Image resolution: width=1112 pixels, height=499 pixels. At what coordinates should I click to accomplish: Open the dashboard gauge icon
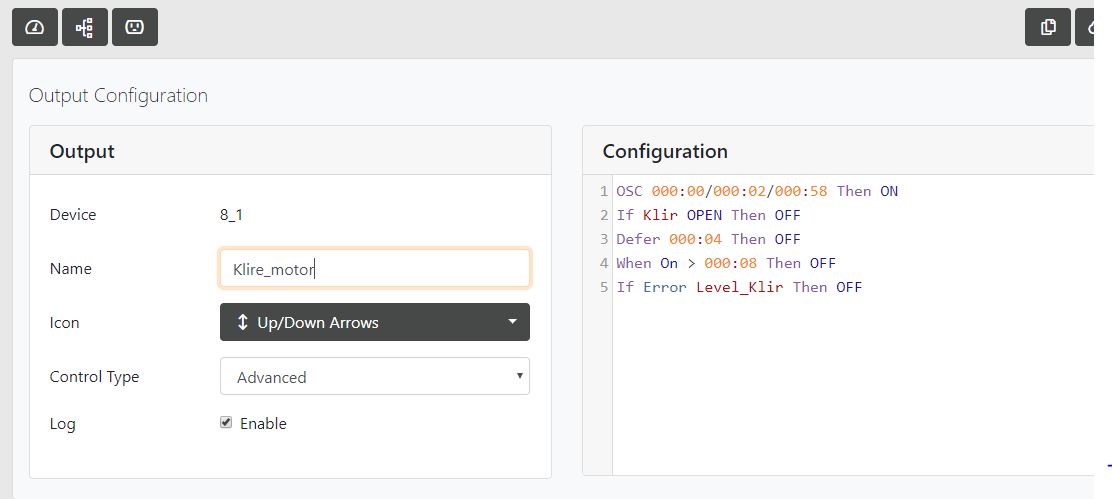[x=35, y=28]
